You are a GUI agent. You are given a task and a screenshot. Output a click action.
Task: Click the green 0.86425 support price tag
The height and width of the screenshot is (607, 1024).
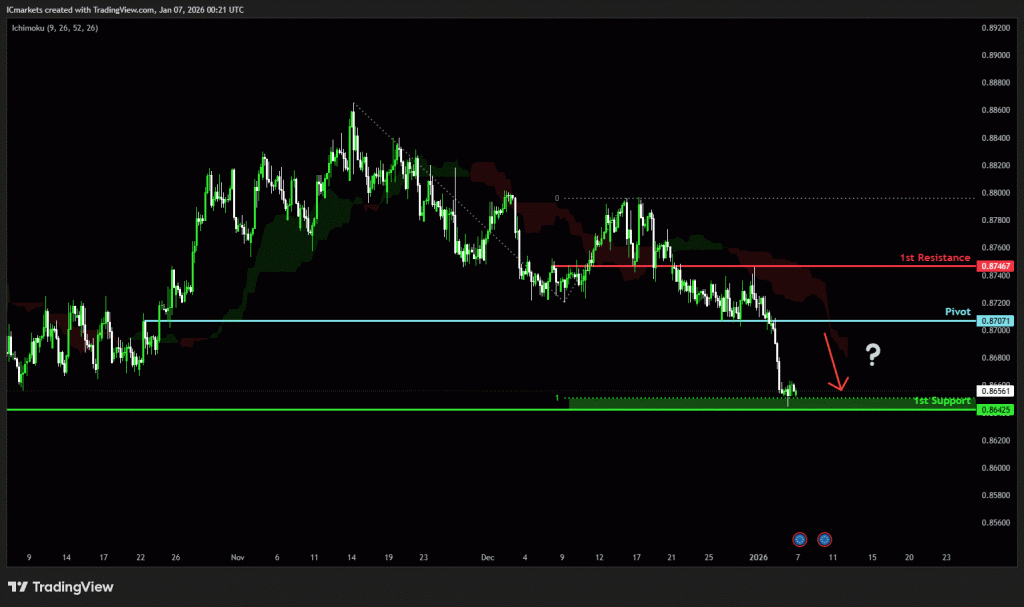point(997,410)
